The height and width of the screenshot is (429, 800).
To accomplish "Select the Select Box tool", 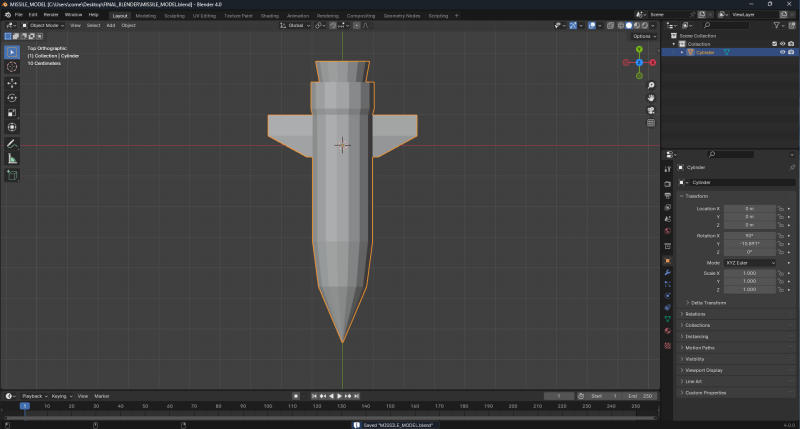I will coord(12,52).
